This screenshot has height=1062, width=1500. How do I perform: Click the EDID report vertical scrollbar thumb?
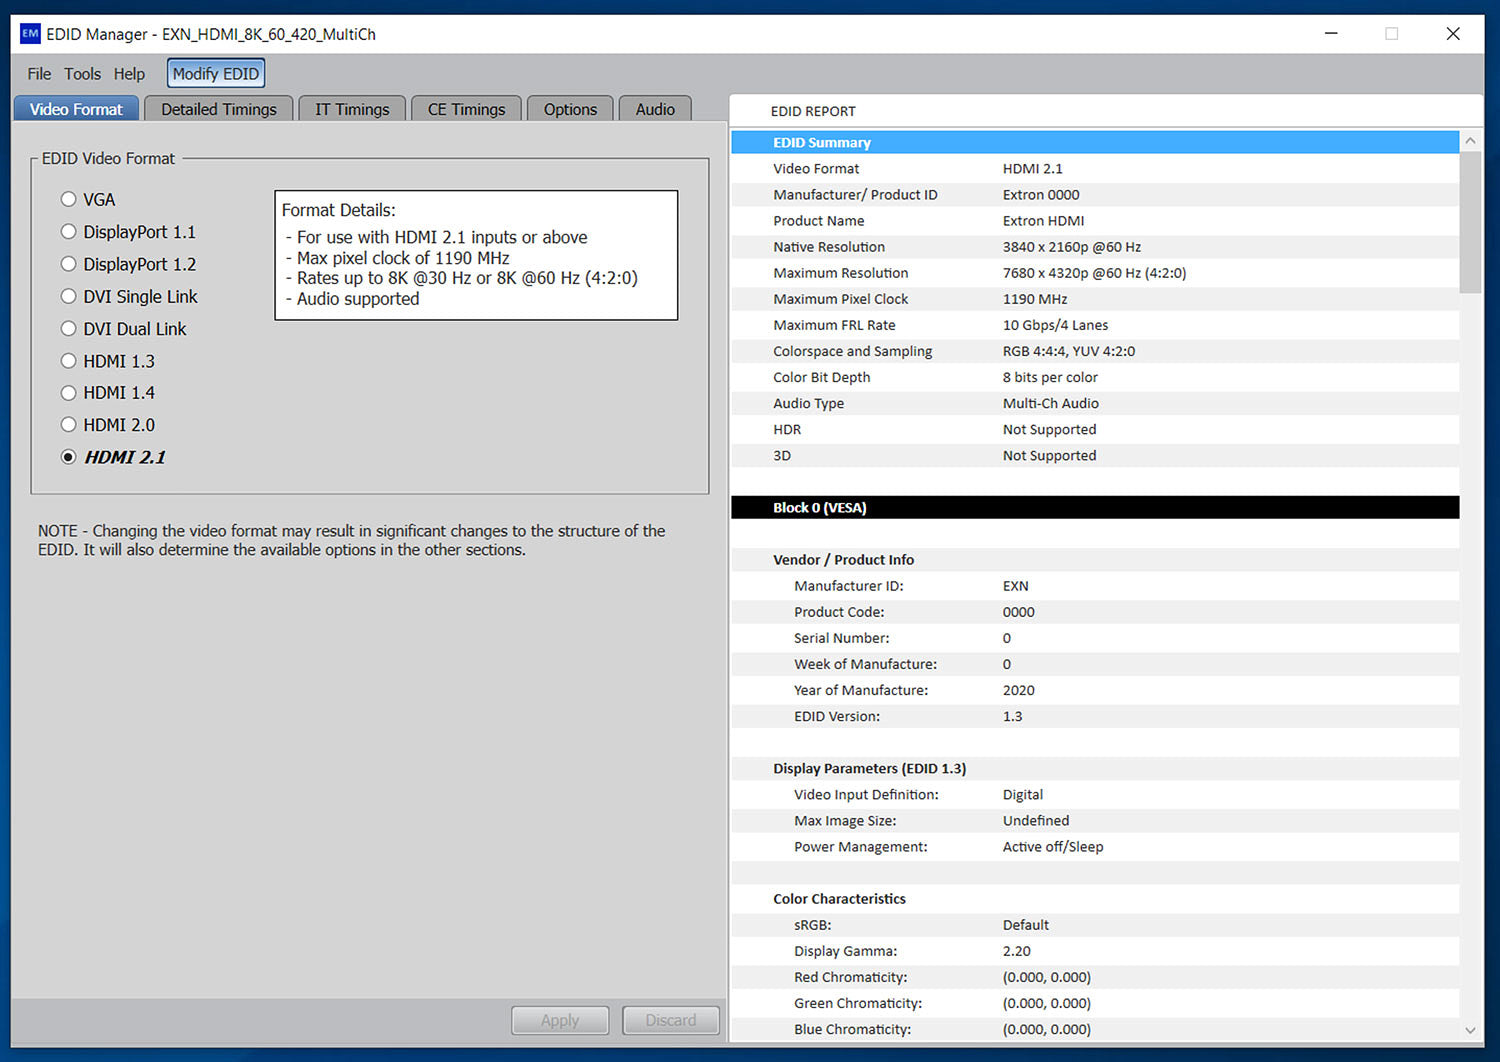1470,222
